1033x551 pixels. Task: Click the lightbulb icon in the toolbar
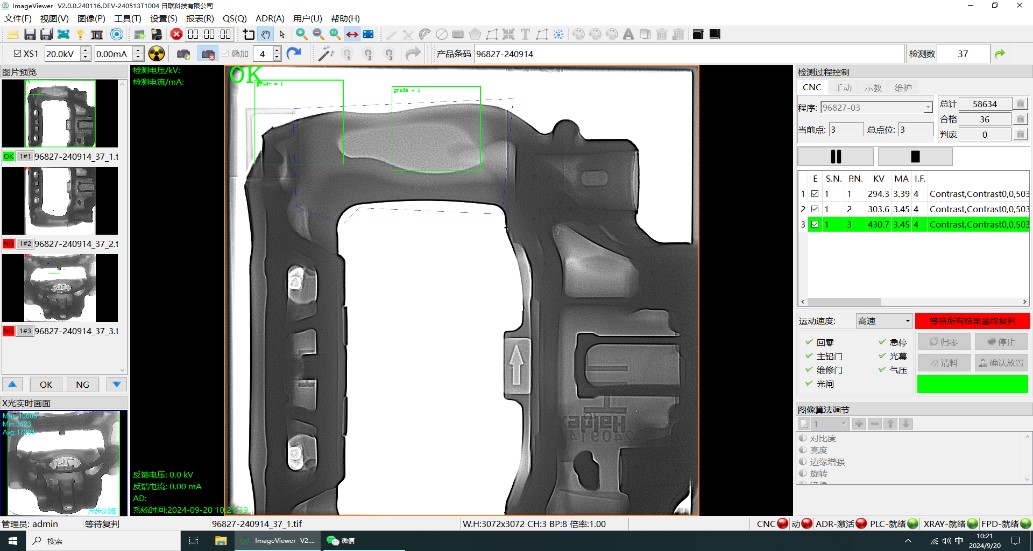click(x=81, y=35)
